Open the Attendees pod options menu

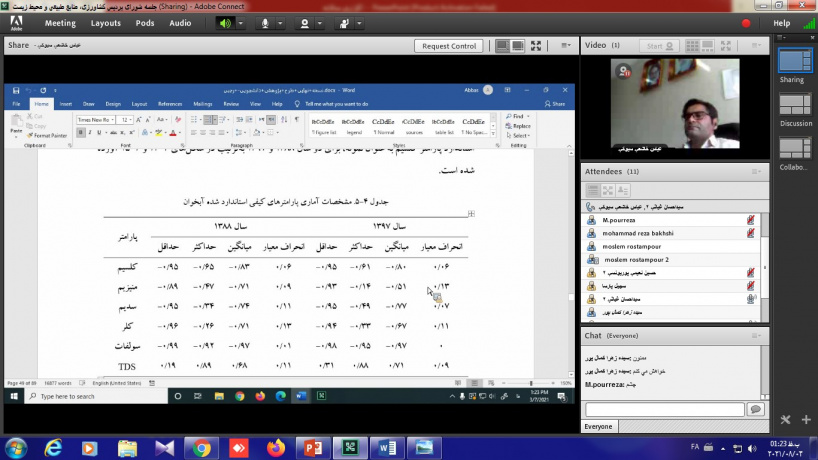[756, 172]
